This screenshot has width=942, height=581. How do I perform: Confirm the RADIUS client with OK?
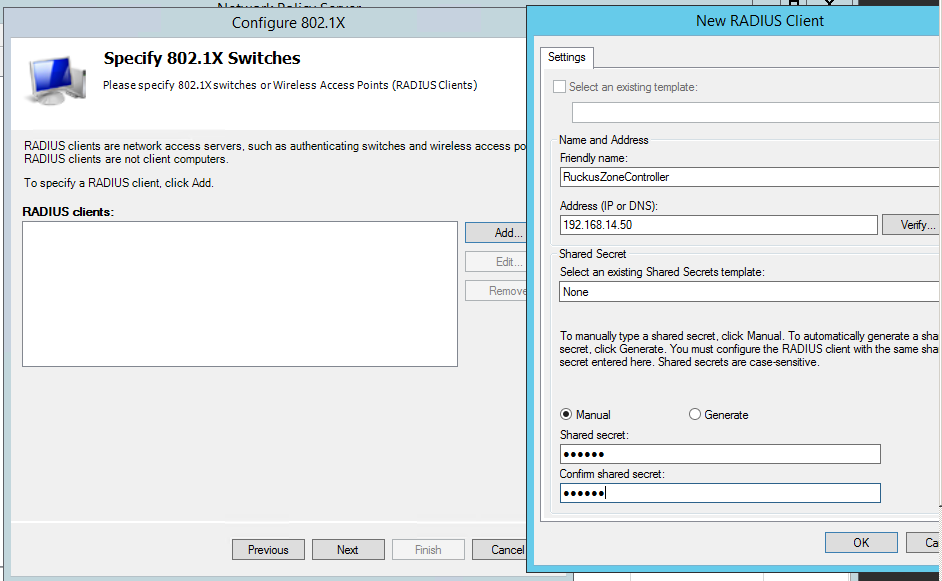coord(861,542)
